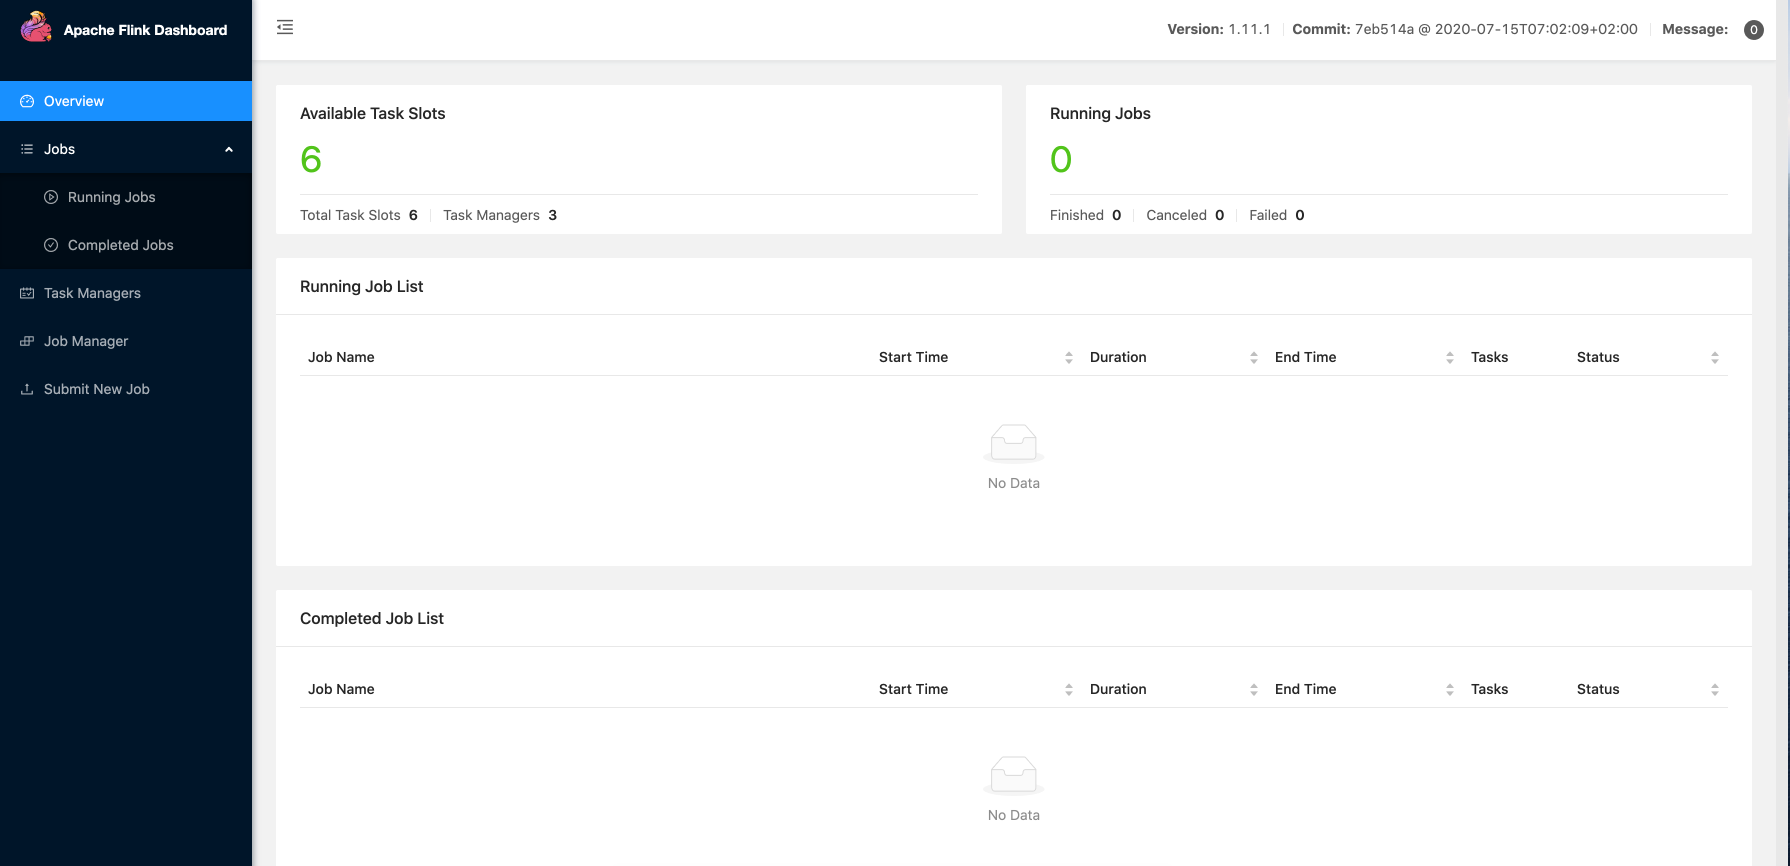Image resolution: width=1790 pixels, height=866 pixels.
Task: Click the Running Jobs play-circle icon
Action: (51, 197)
